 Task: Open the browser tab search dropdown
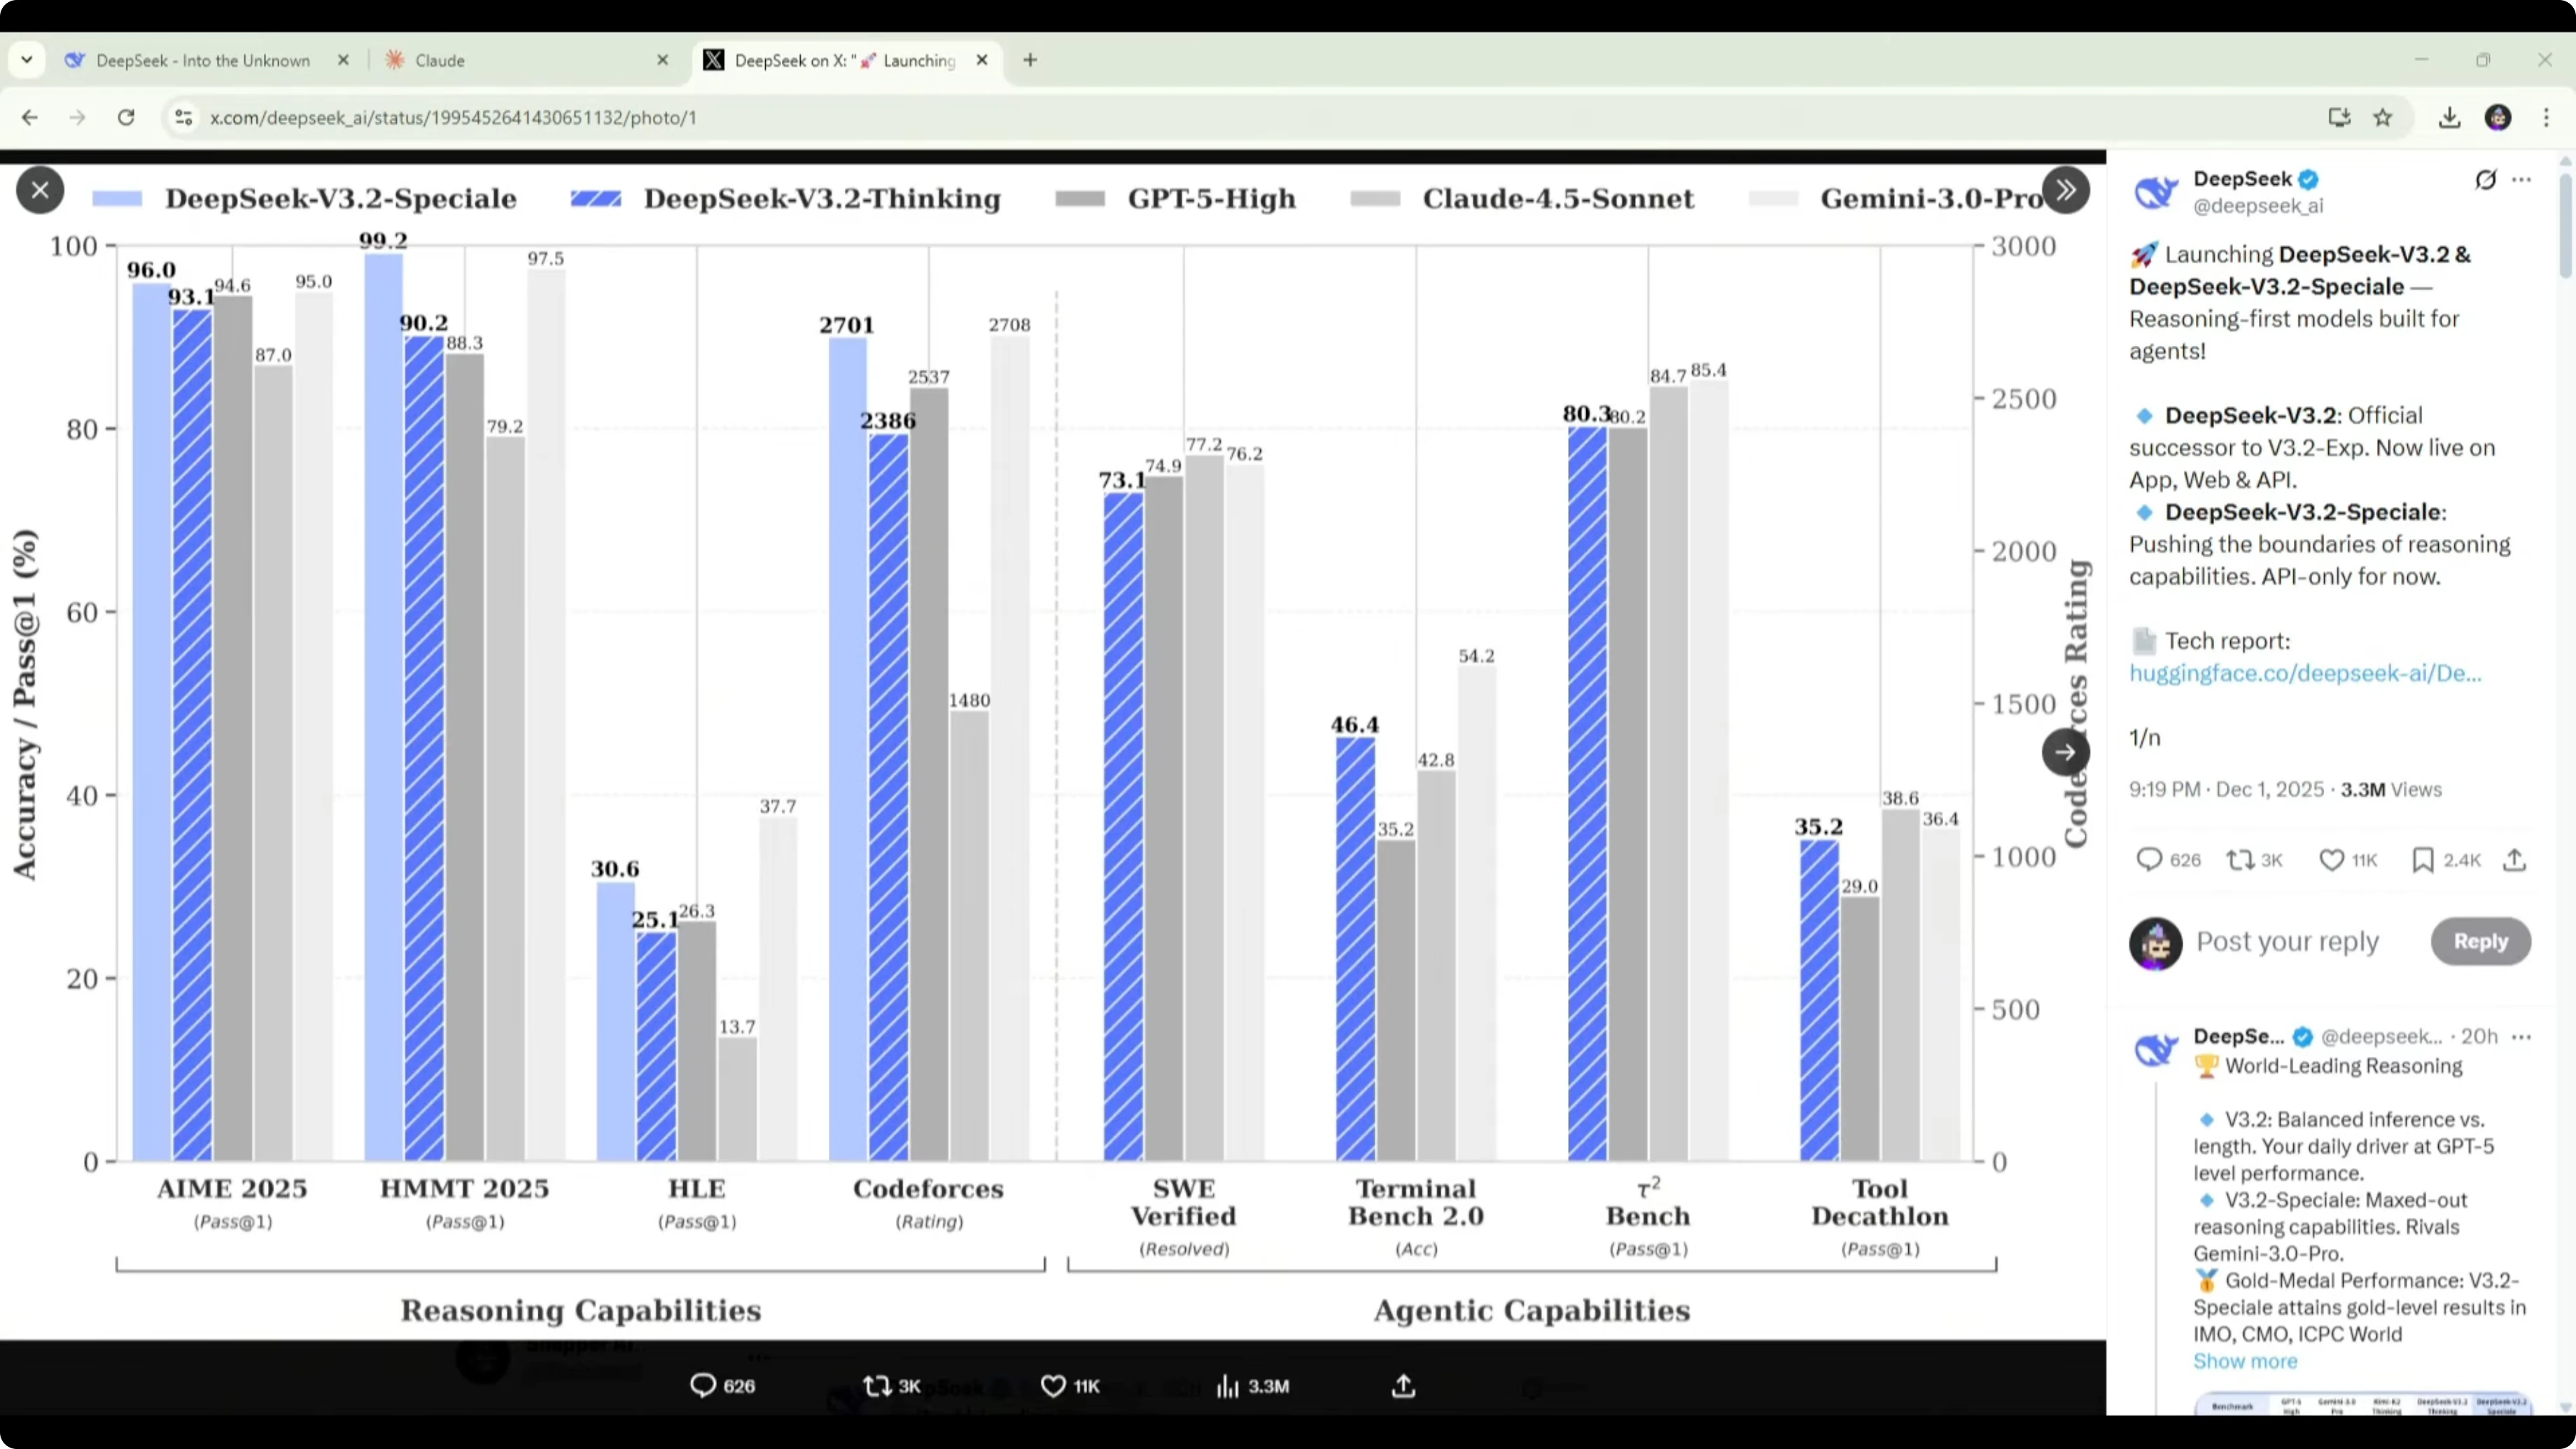click(x=27, y=60)
